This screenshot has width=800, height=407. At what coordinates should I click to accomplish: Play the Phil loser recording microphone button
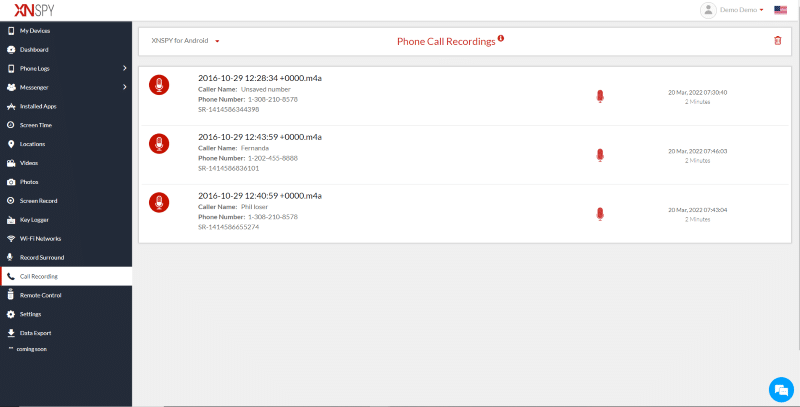point(159,202)
